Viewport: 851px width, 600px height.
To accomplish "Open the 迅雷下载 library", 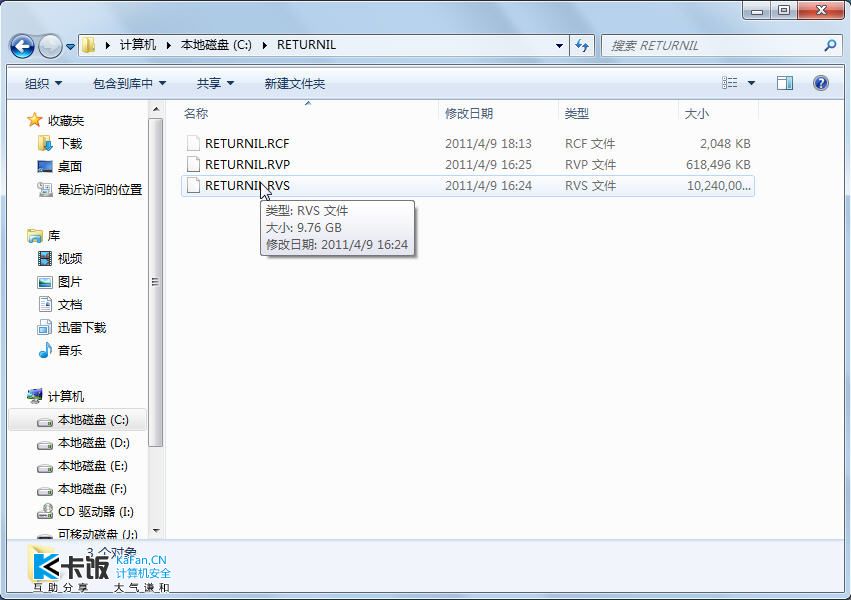I will coord(82,328).
